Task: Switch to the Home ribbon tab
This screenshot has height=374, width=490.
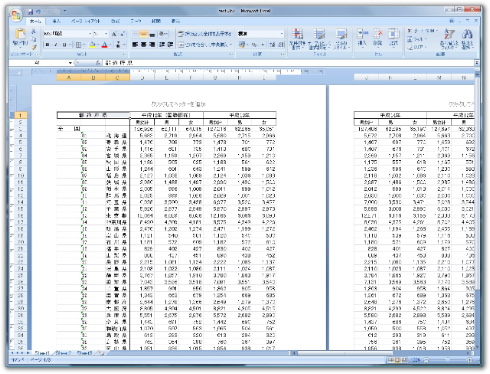Action: coord(36,21)
